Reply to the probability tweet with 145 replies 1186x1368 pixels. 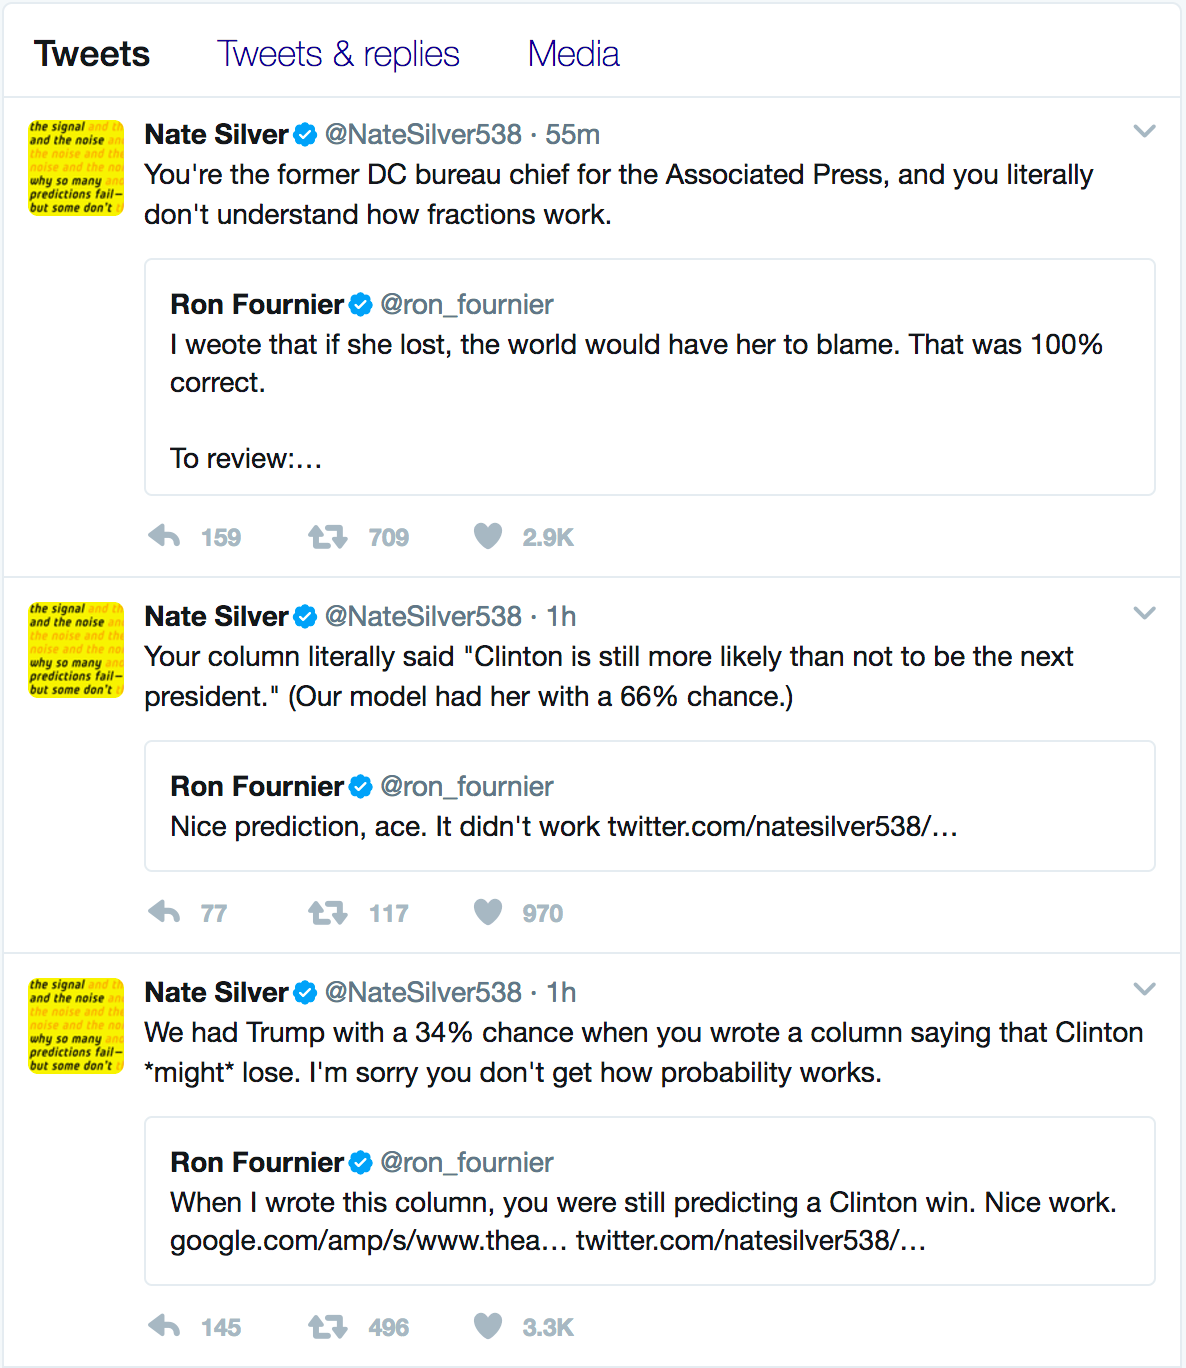click(x=165, y=1327)
